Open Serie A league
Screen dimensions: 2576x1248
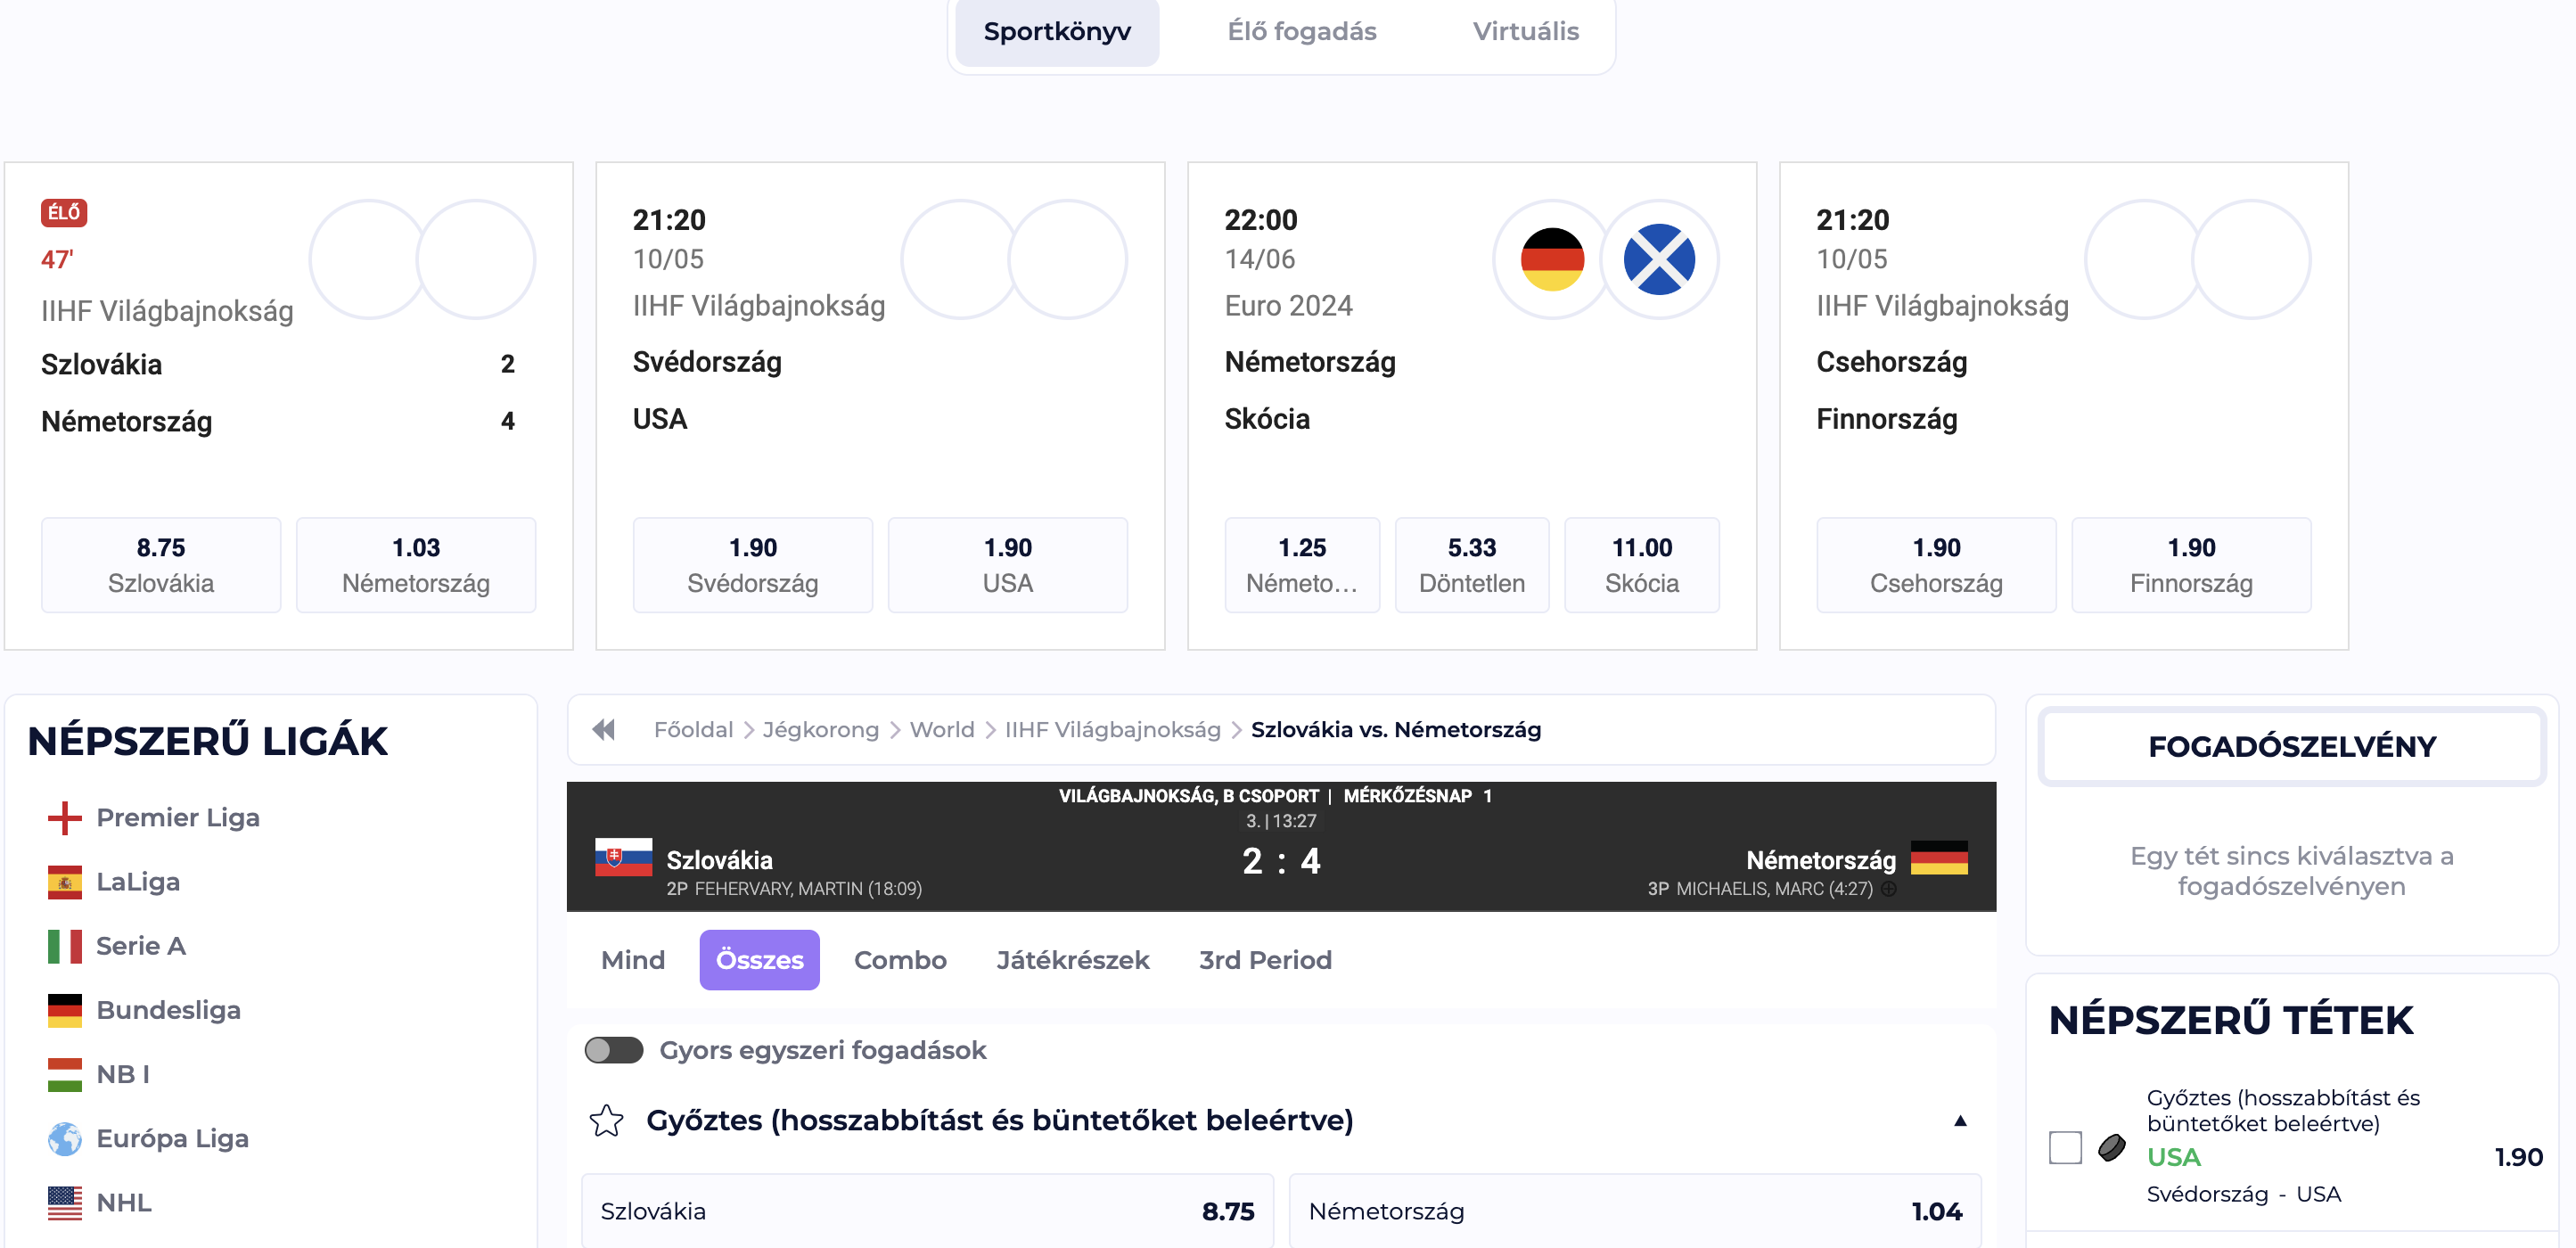coord(141,946)
